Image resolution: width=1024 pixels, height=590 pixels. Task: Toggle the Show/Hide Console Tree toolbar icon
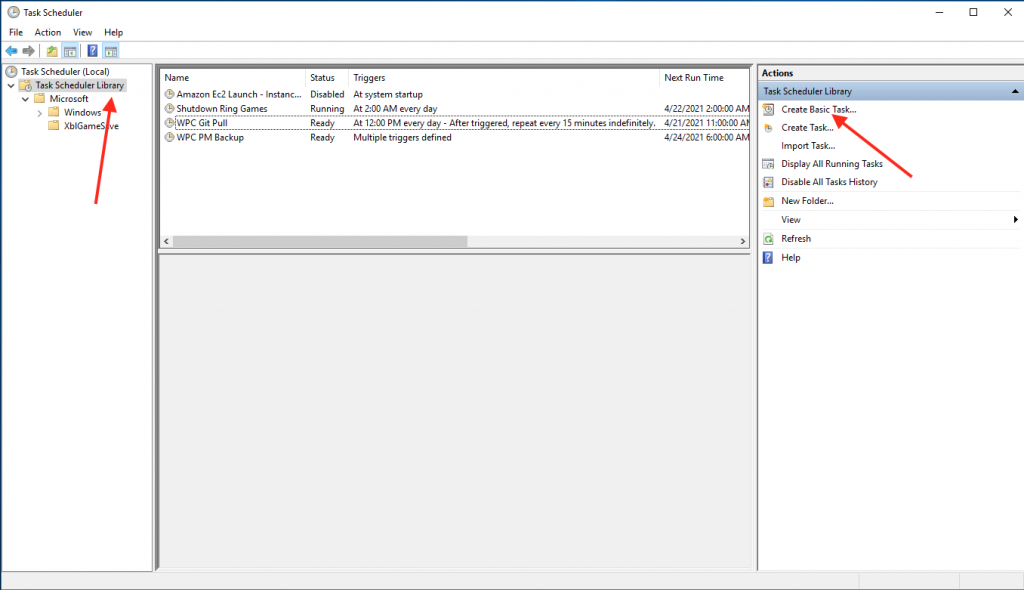pyautogui.click(x=70, y=51)
